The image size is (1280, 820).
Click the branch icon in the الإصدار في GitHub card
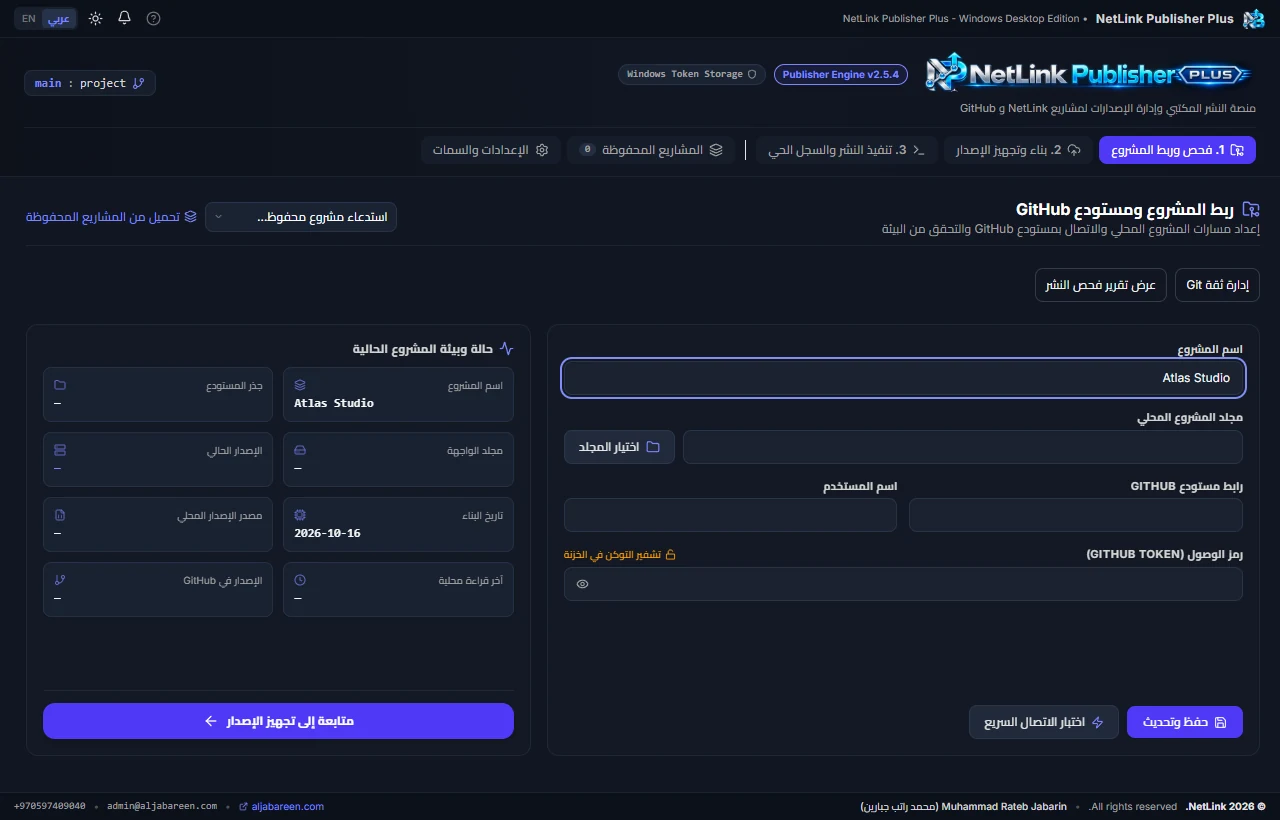(x=59, y=580)
